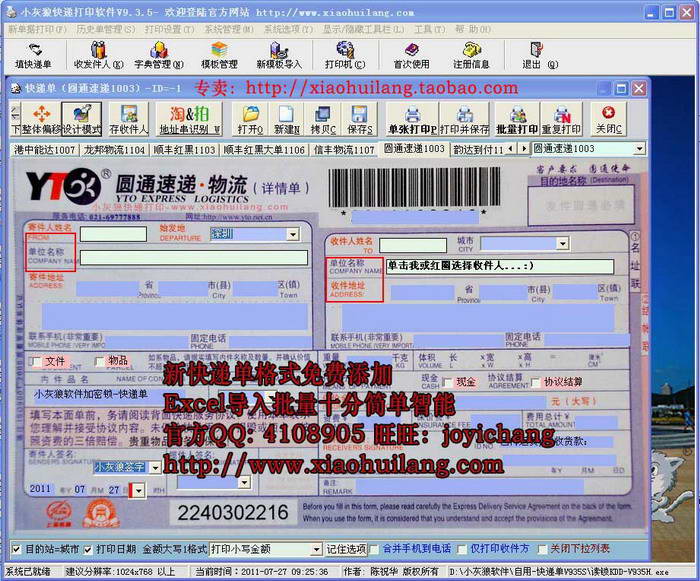Expand the 小灰狼签字 signature dropdown
The image size is (700, 581).
point(155,468)
